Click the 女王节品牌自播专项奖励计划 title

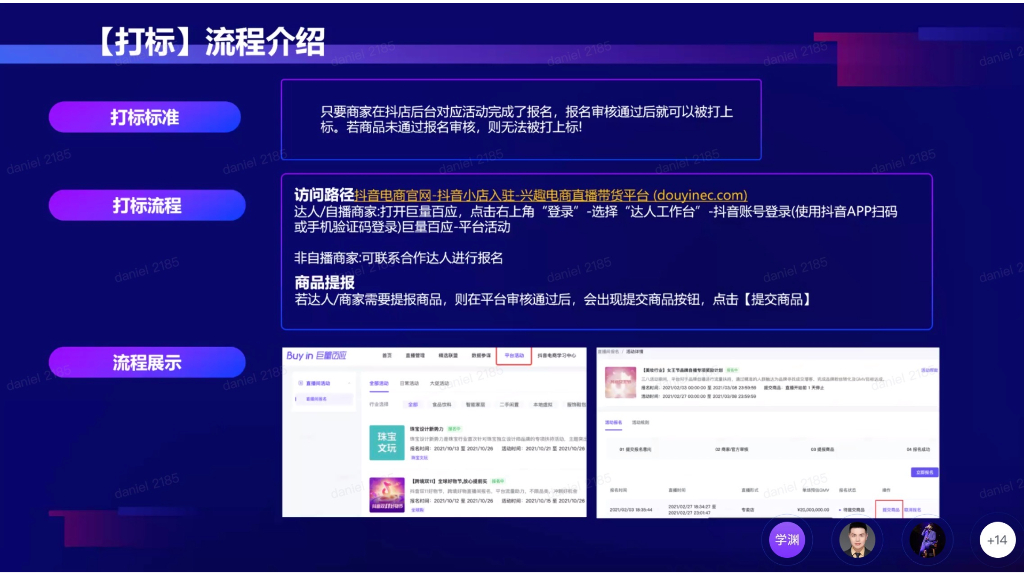[x=682, y=370]
